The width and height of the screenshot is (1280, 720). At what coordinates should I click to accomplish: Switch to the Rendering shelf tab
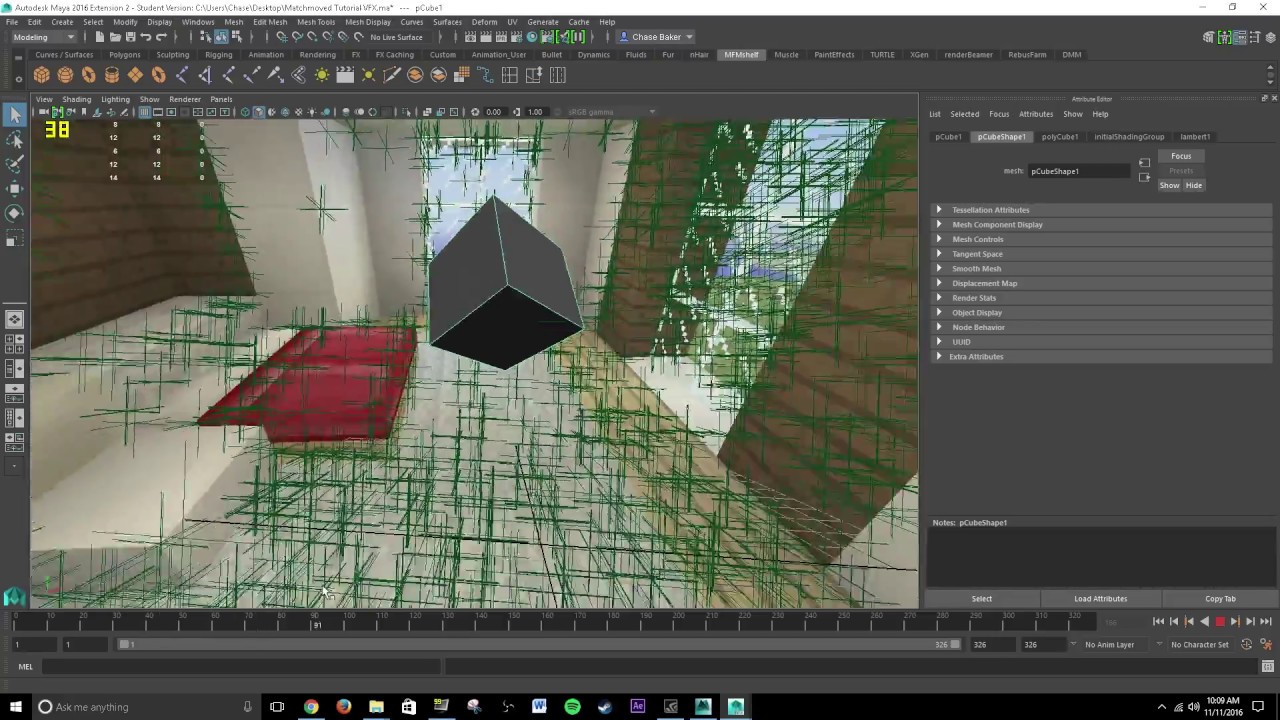(317, 55)
